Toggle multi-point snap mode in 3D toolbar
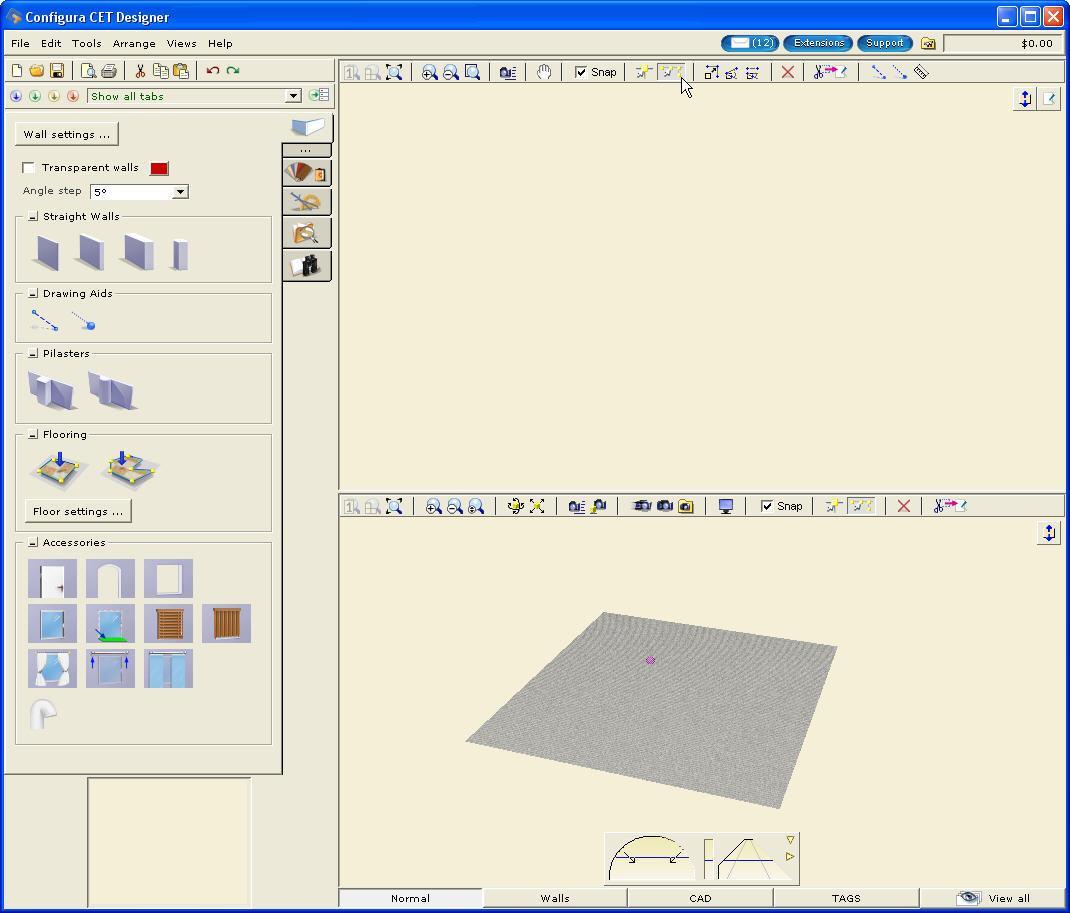The height and width of the screenshot is (913, 1070). point(861,506)
